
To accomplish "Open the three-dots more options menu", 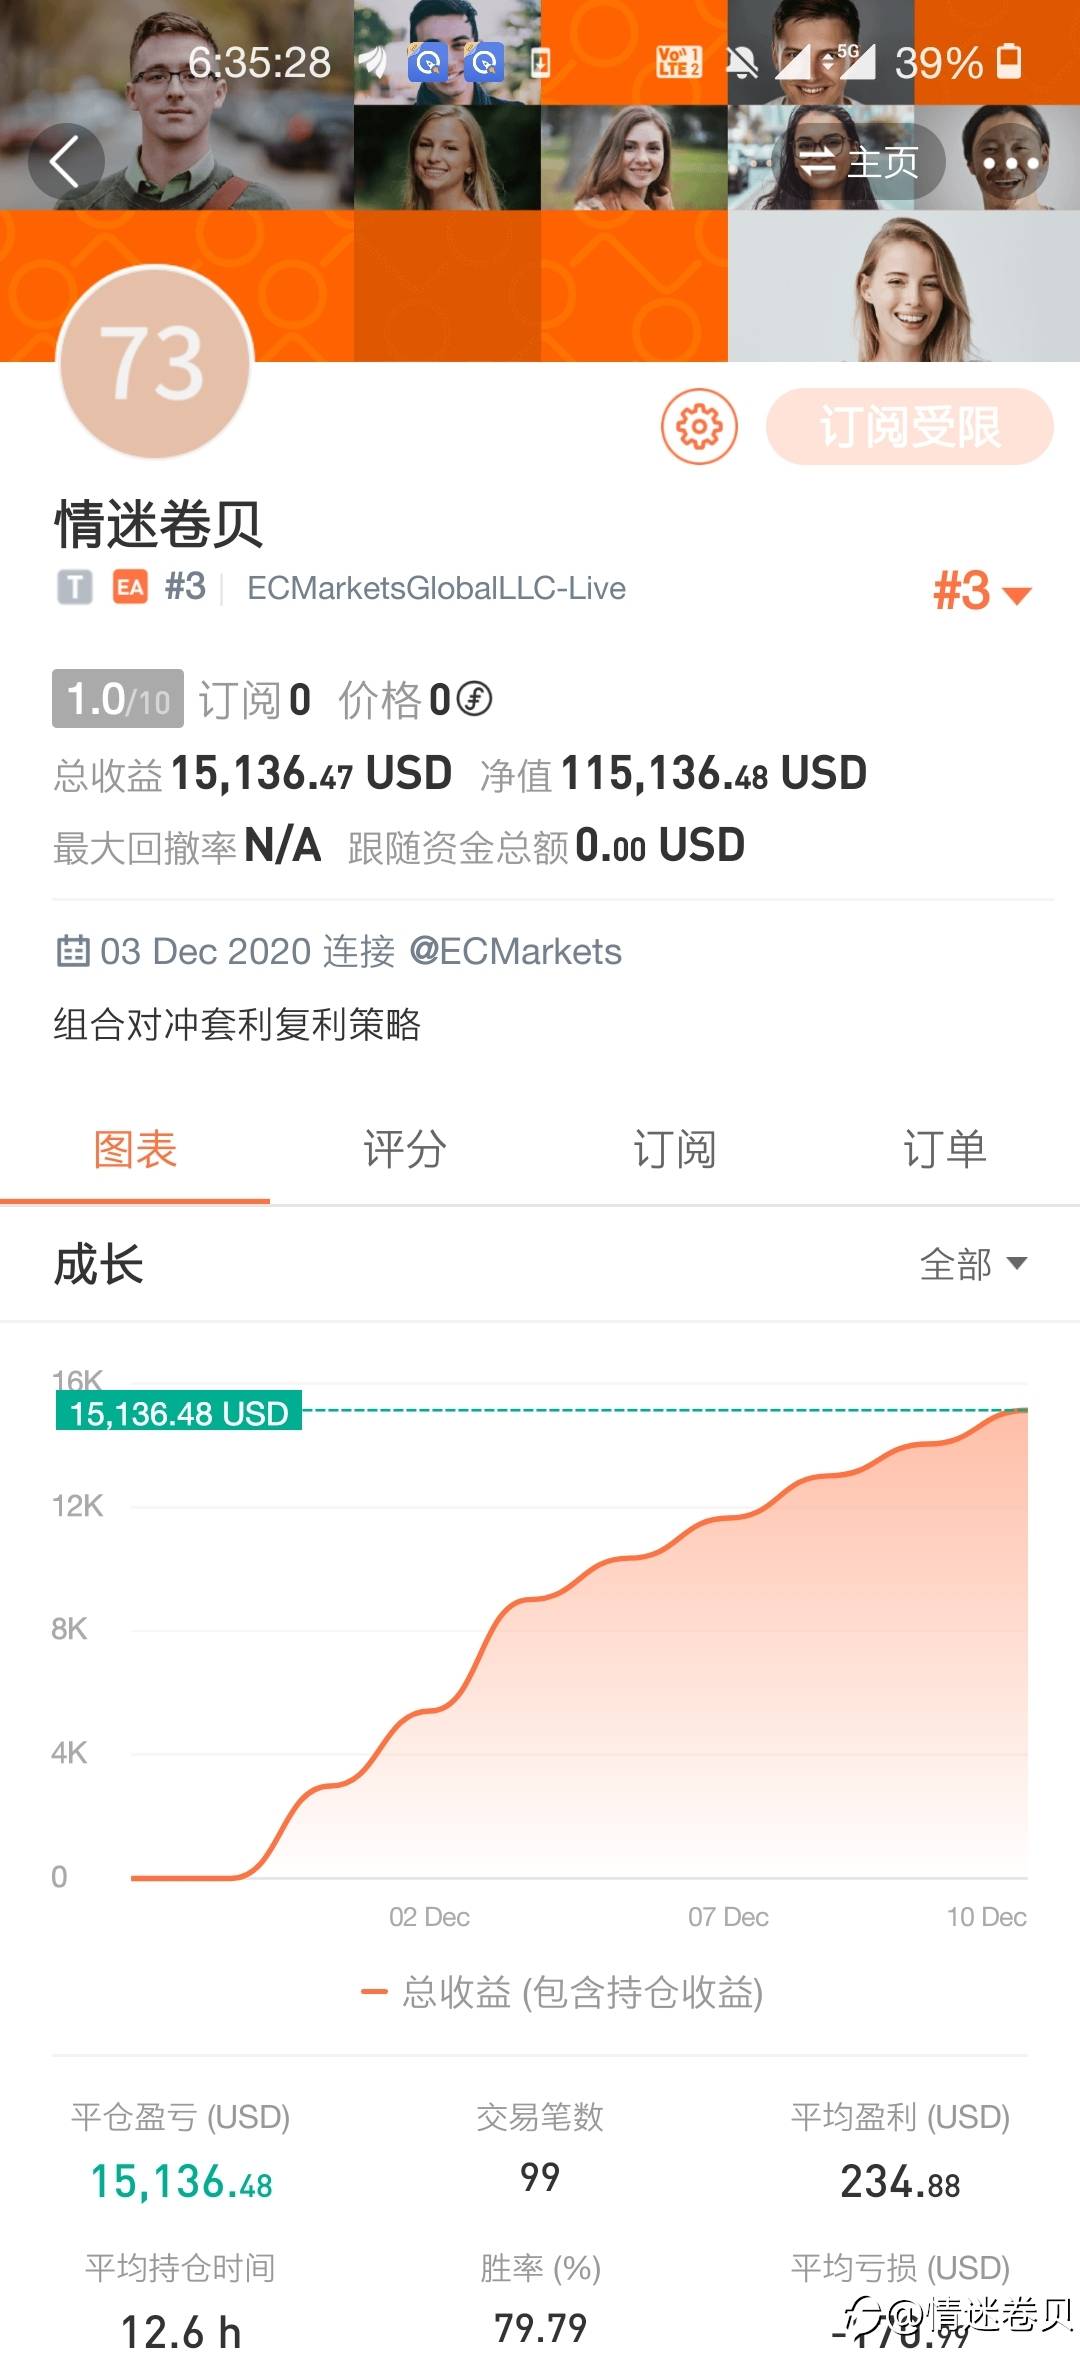I will 1009,162.
